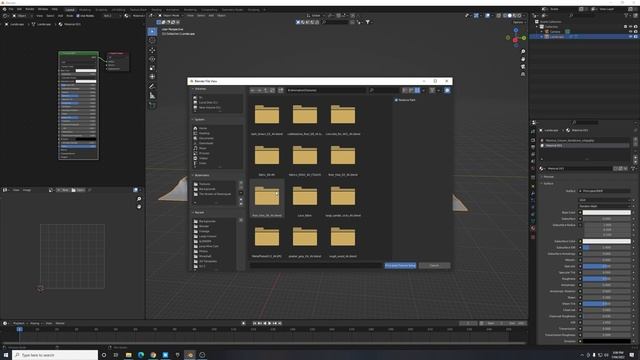640x360 pixels.
Task: Select the Rotate tool in viewport toolbar
Action: click(x=152, y=59)
